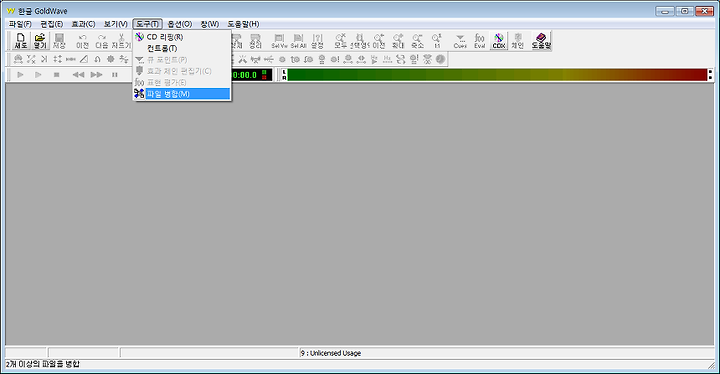Click the 정리 (Trim) toolbar icon

pyautogui.click(x=255, y=40)
